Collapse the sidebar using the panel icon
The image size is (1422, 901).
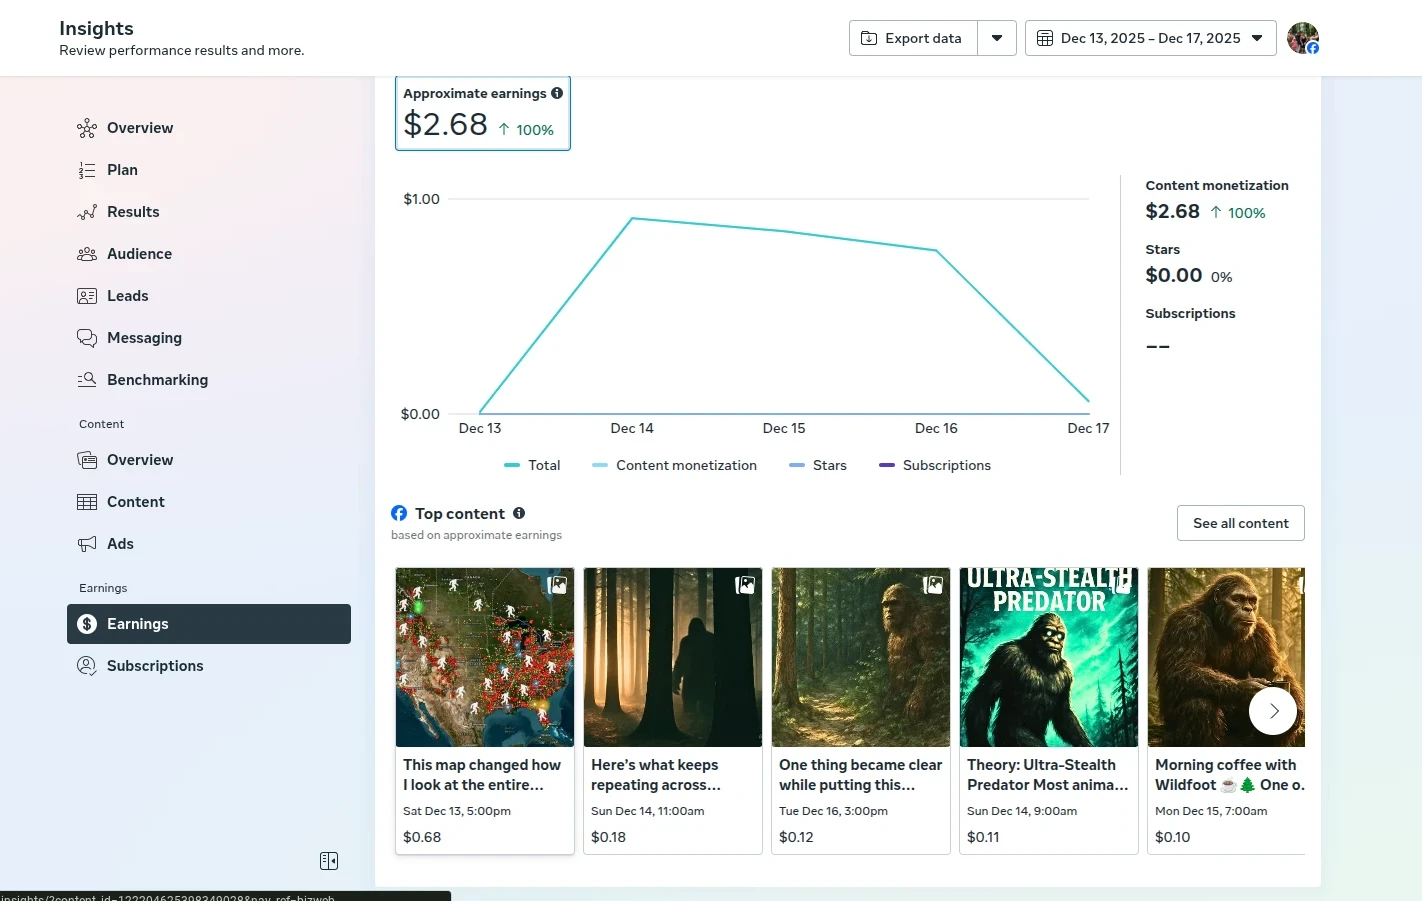pos(329,861)
